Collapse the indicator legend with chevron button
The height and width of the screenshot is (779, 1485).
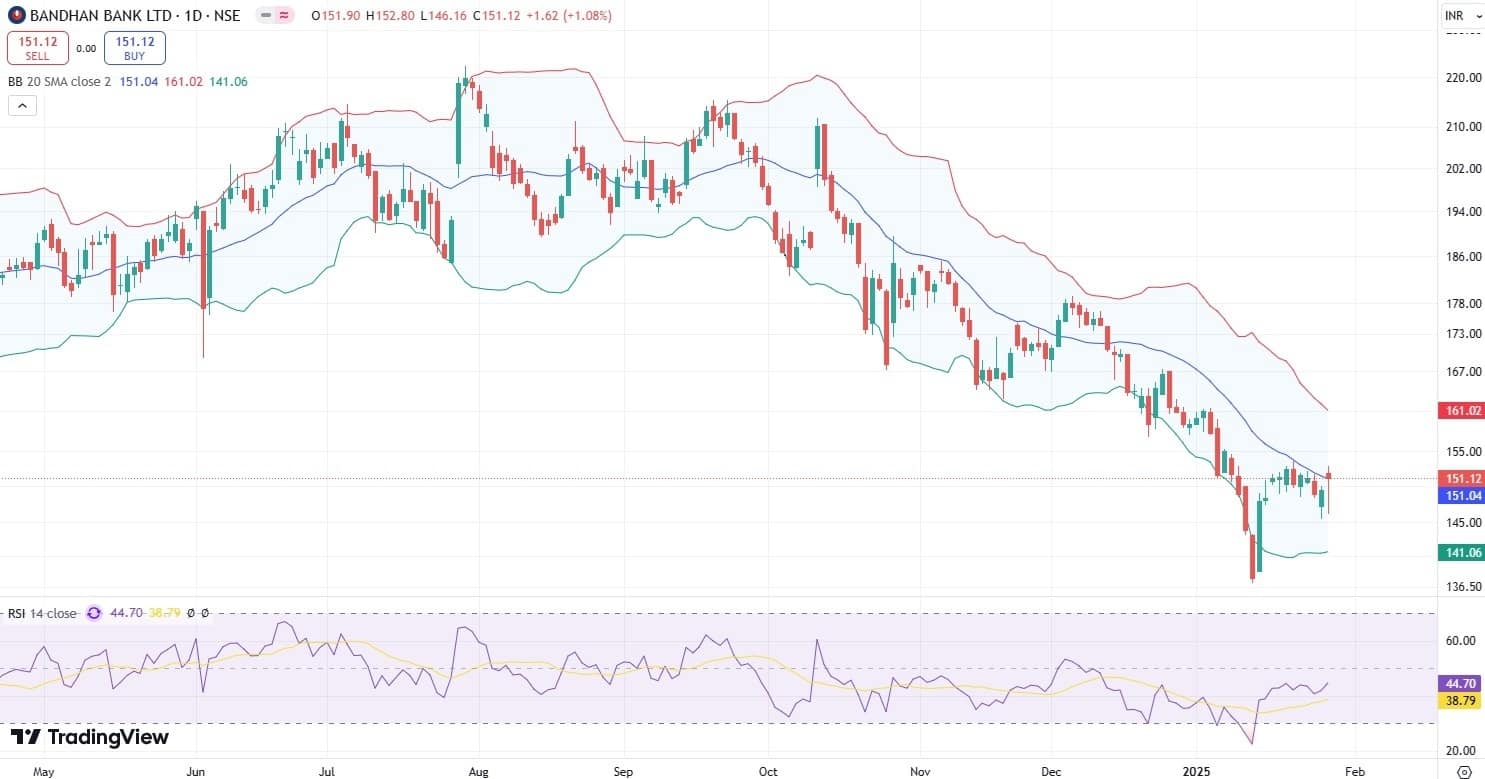click(22, 105)
